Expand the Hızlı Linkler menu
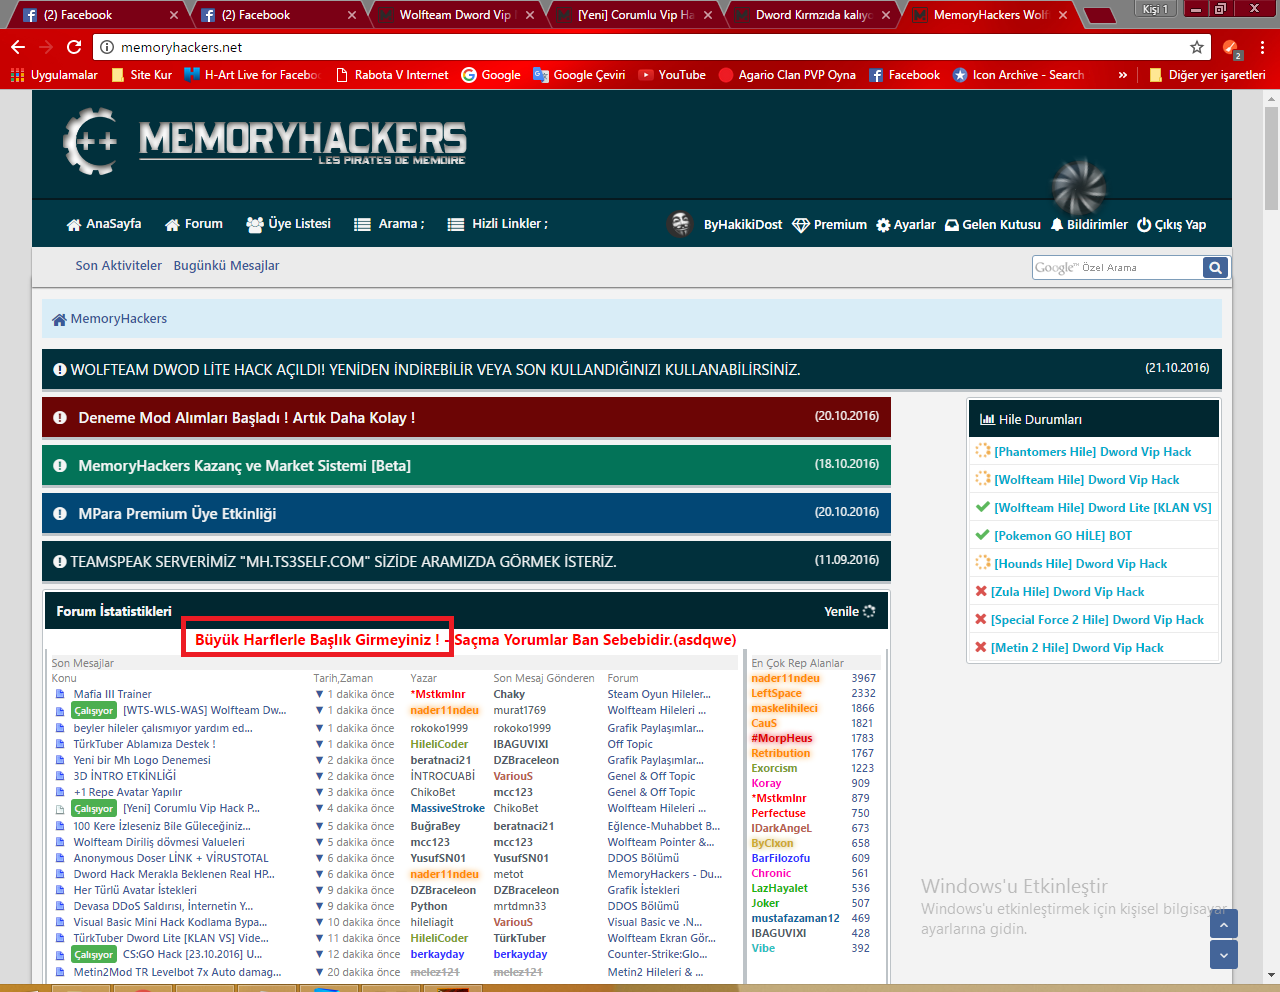The image size is (1280, 992). coord(497,224)
